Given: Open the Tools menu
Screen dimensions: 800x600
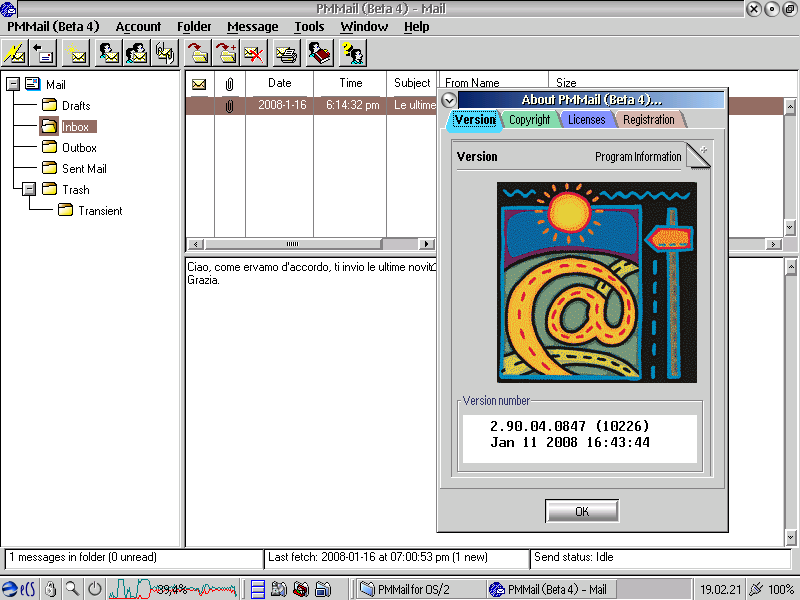Looking at the screenshot, I should (x=309, y=27).
